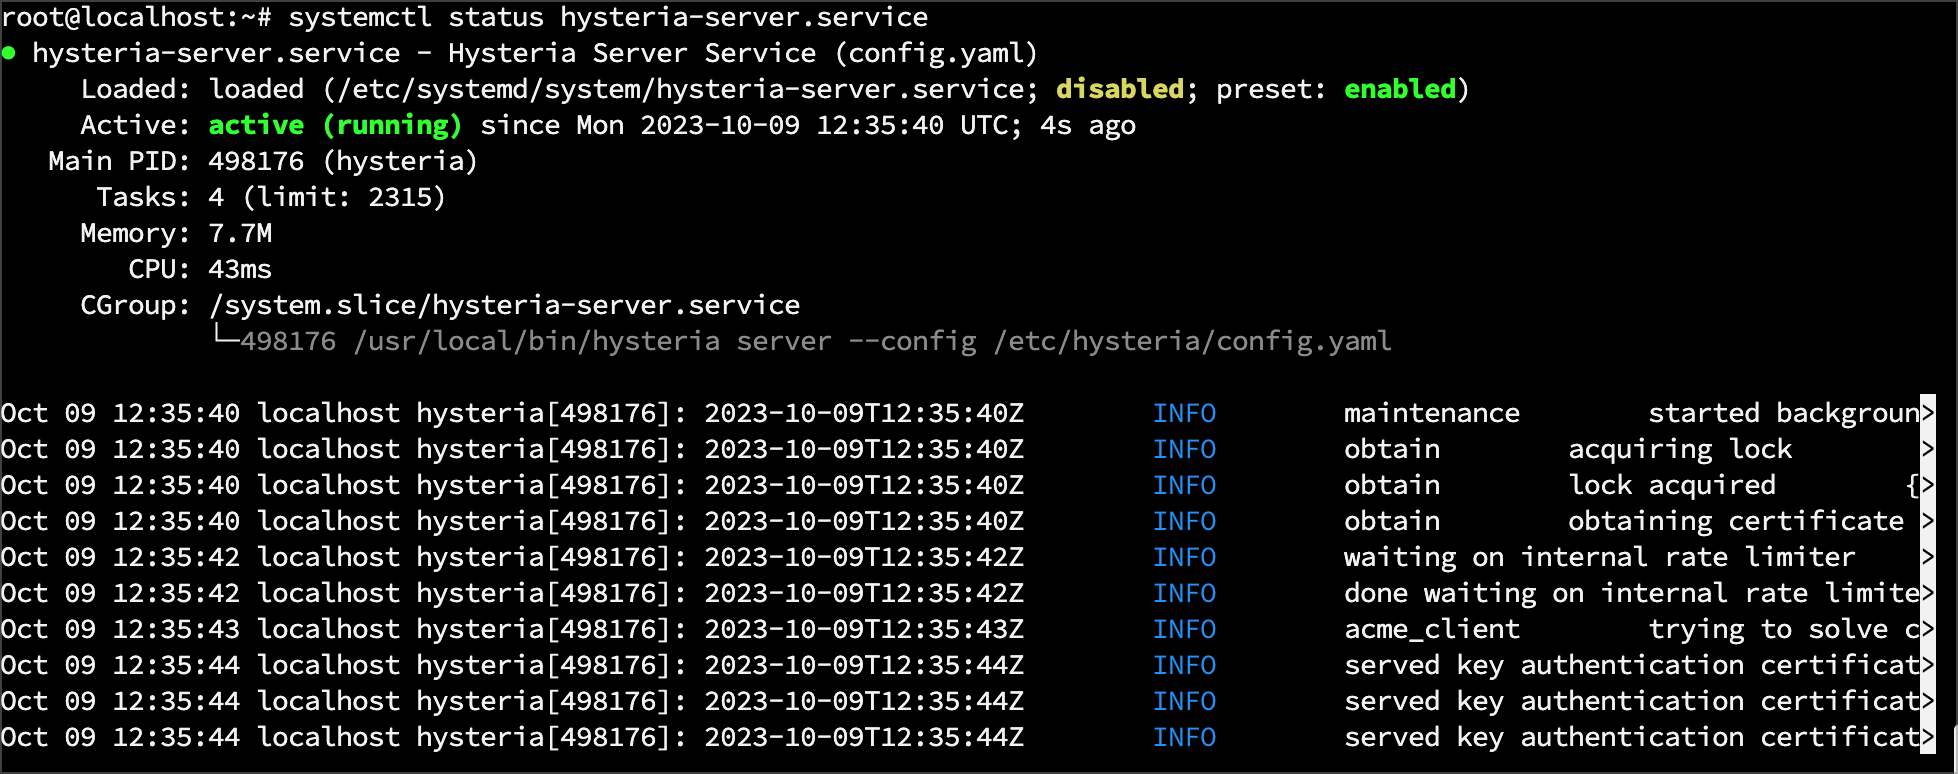Screen dimensions: 1958x774
Task: Click the 'obtaining certificate' log message
Action: [x=1736, y=521]
